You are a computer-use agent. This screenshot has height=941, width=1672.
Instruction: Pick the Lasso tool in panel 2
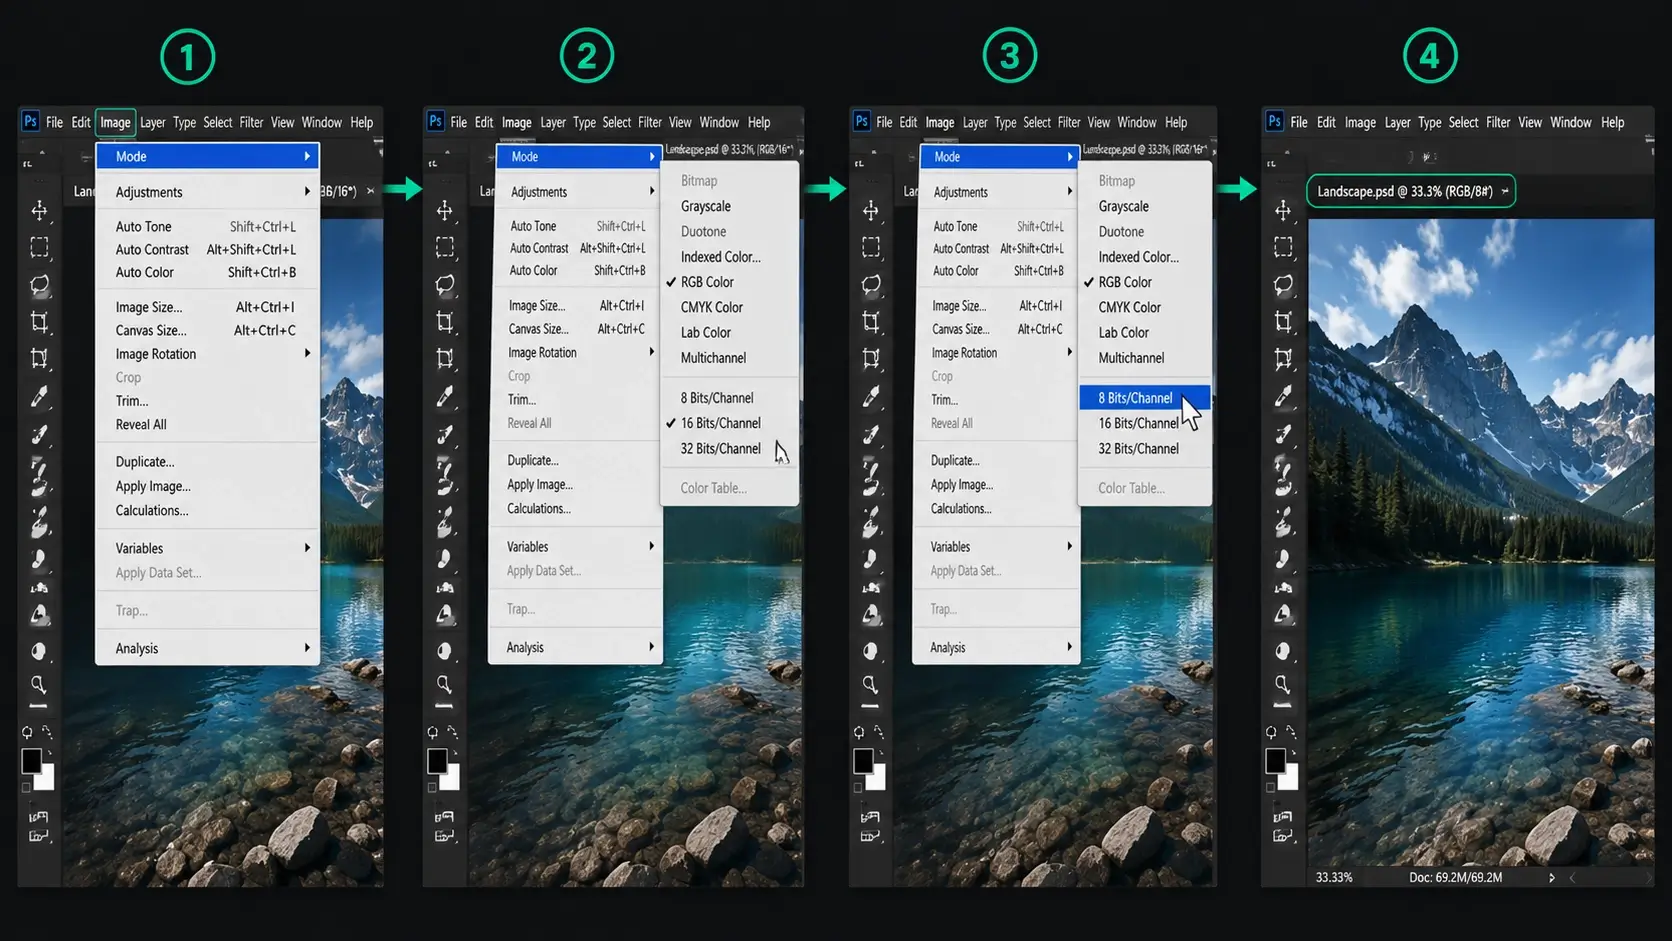[444, 285]
